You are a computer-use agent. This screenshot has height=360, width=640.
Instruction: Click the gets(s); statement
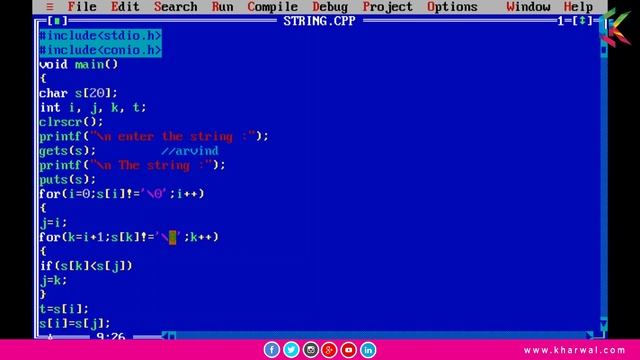pos(68,151)
